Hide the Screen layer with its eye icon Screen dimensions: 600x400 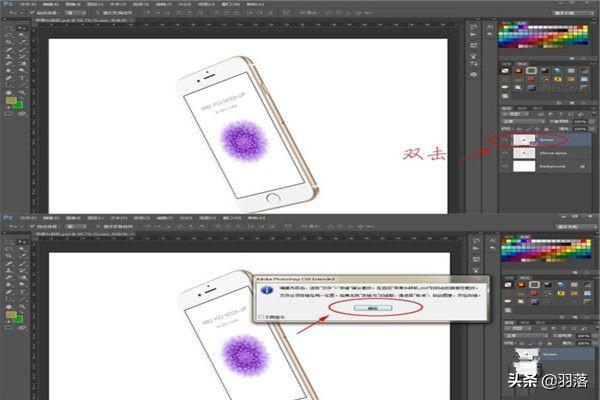pos(508,142)
